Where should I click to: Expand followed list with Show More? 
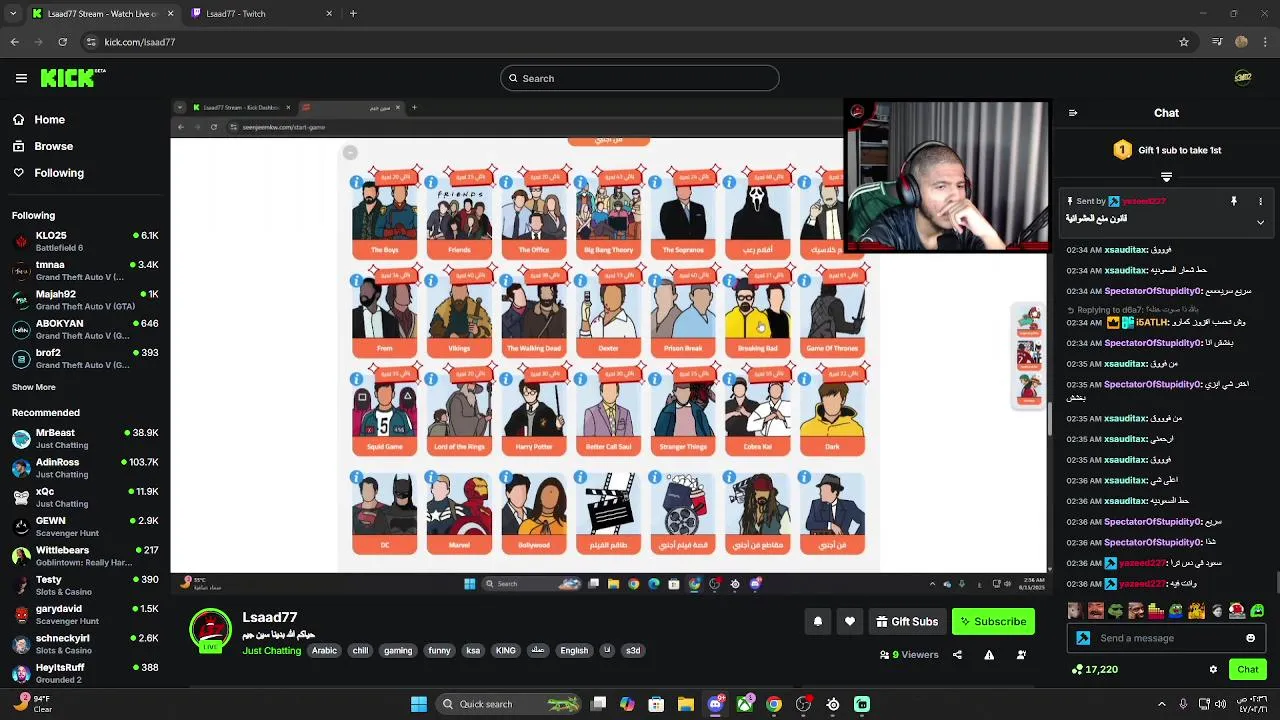(x=34, y=387)
